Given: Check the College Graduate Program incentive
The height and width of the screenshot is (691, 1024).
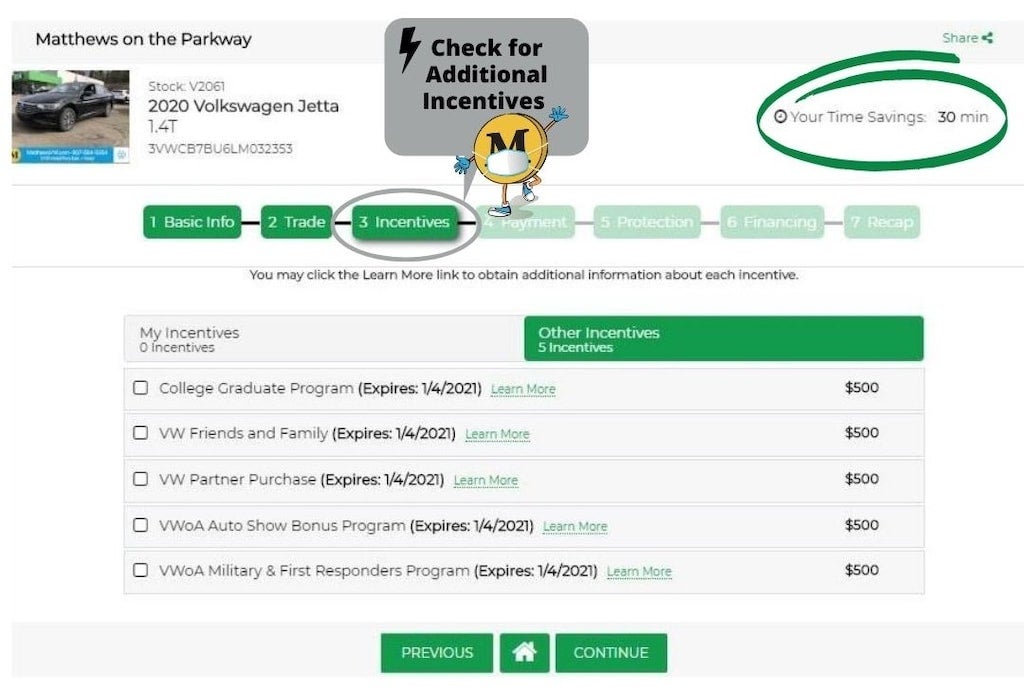Looking at the screenshot, I should point(140,388).
